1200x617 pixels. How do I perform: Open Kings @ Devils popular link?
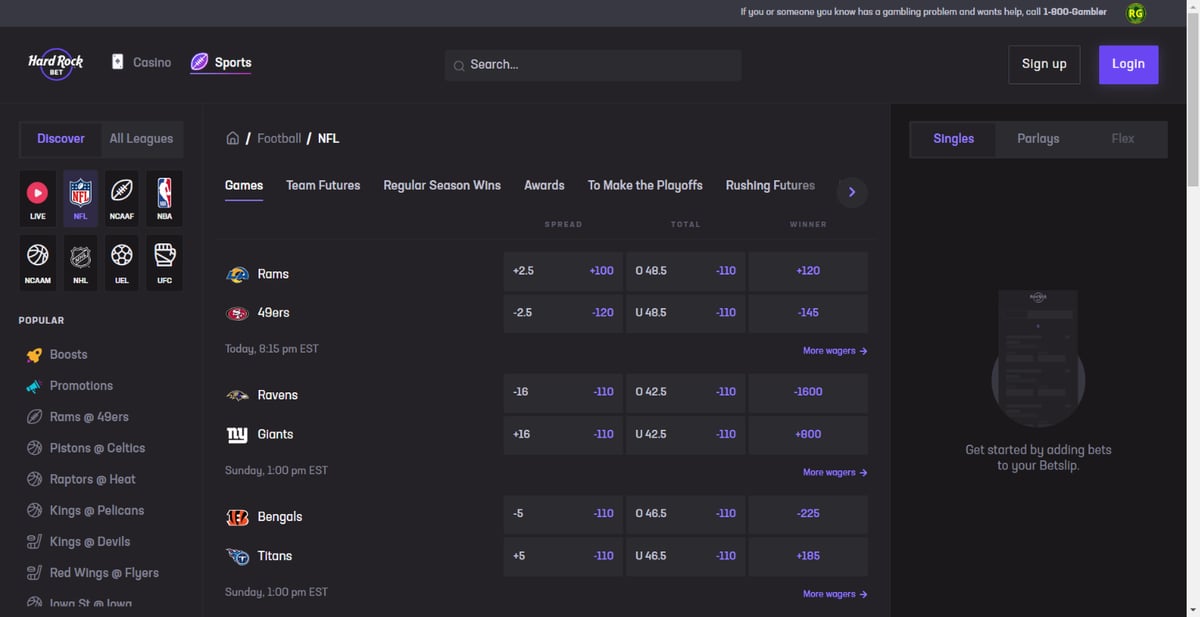point(90,541)
